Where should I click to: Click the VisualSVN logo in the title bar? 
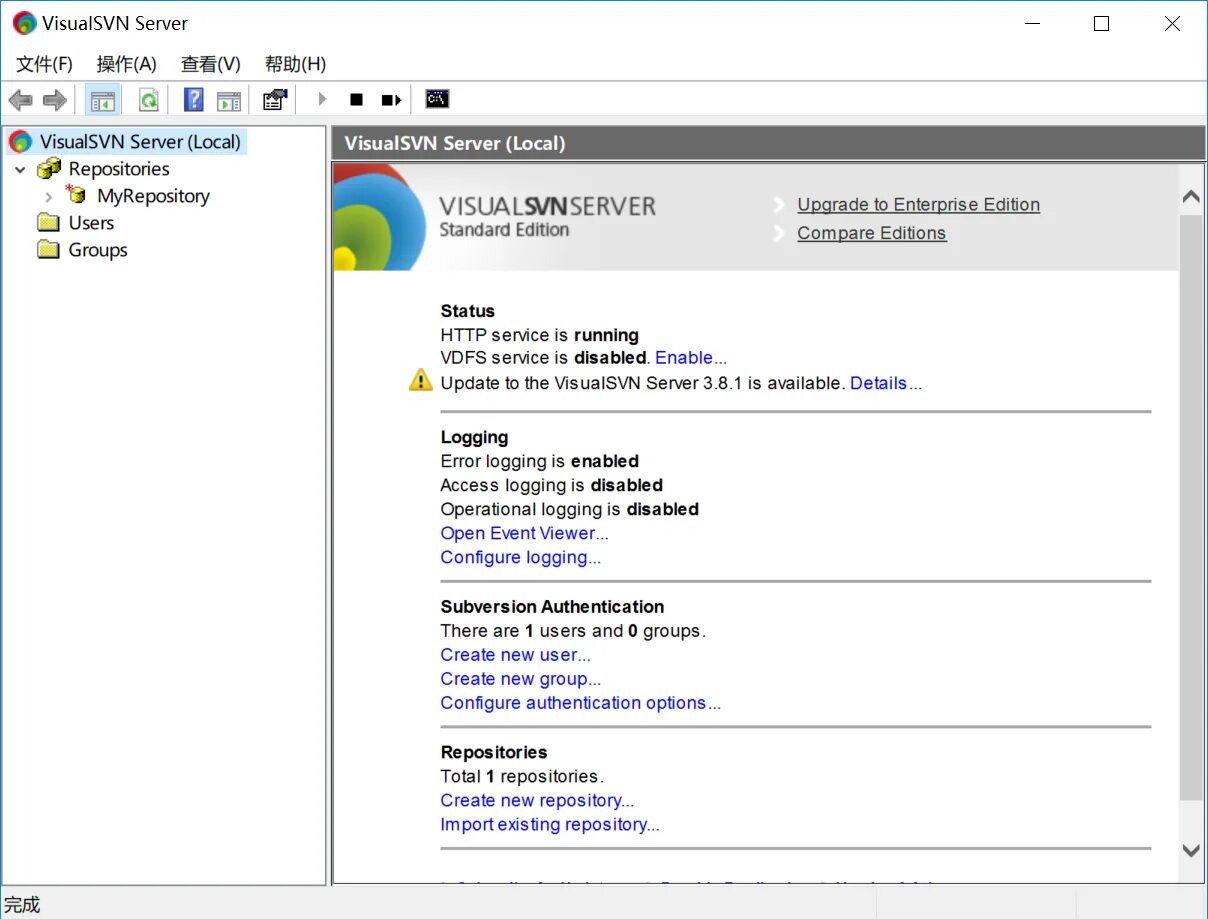(x=24, y=23)
